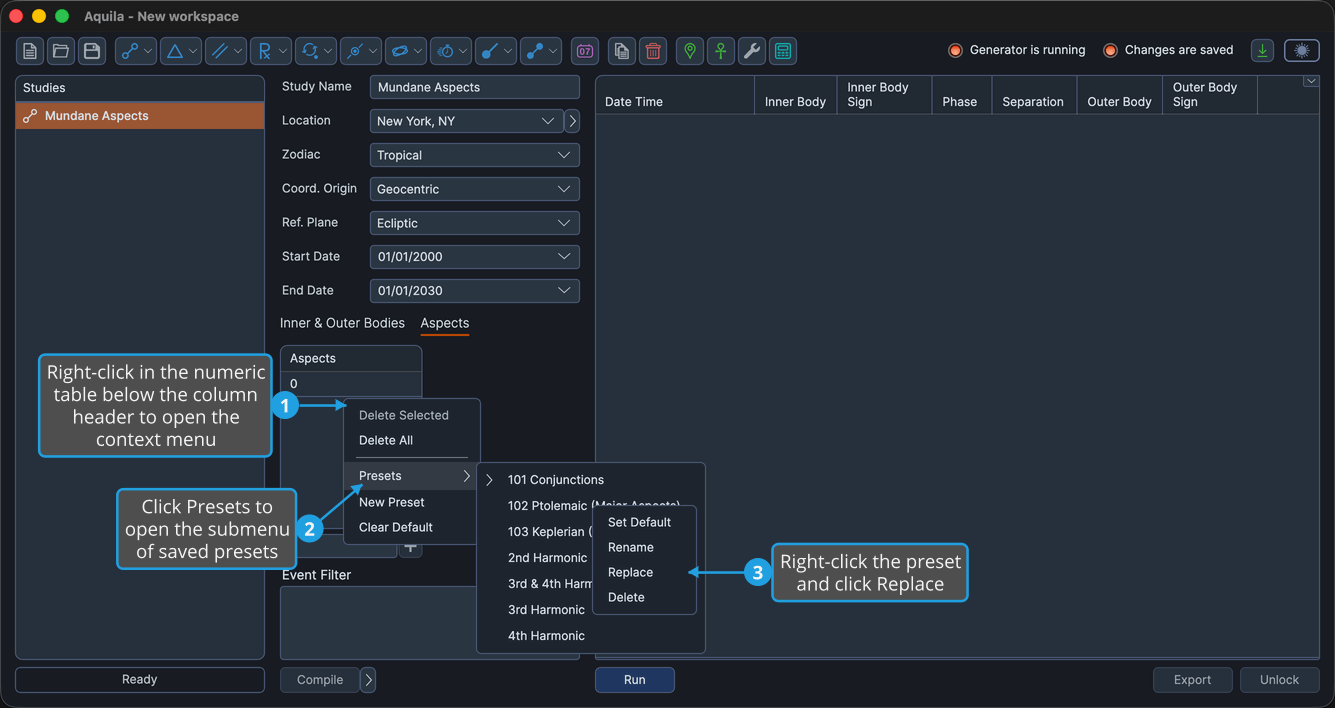Choose Clear Default in the context menu

(x=396, y=527)
